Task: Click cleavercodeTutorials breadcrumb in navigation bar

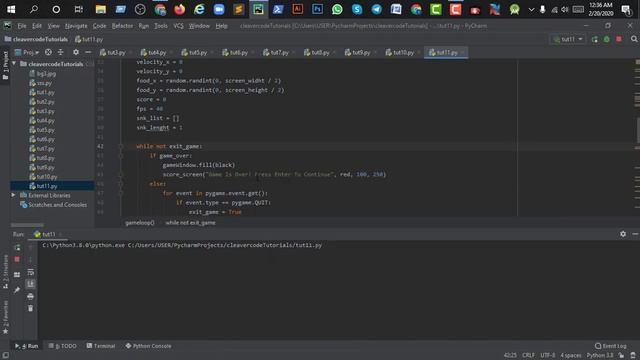Action: pos(36,39)
